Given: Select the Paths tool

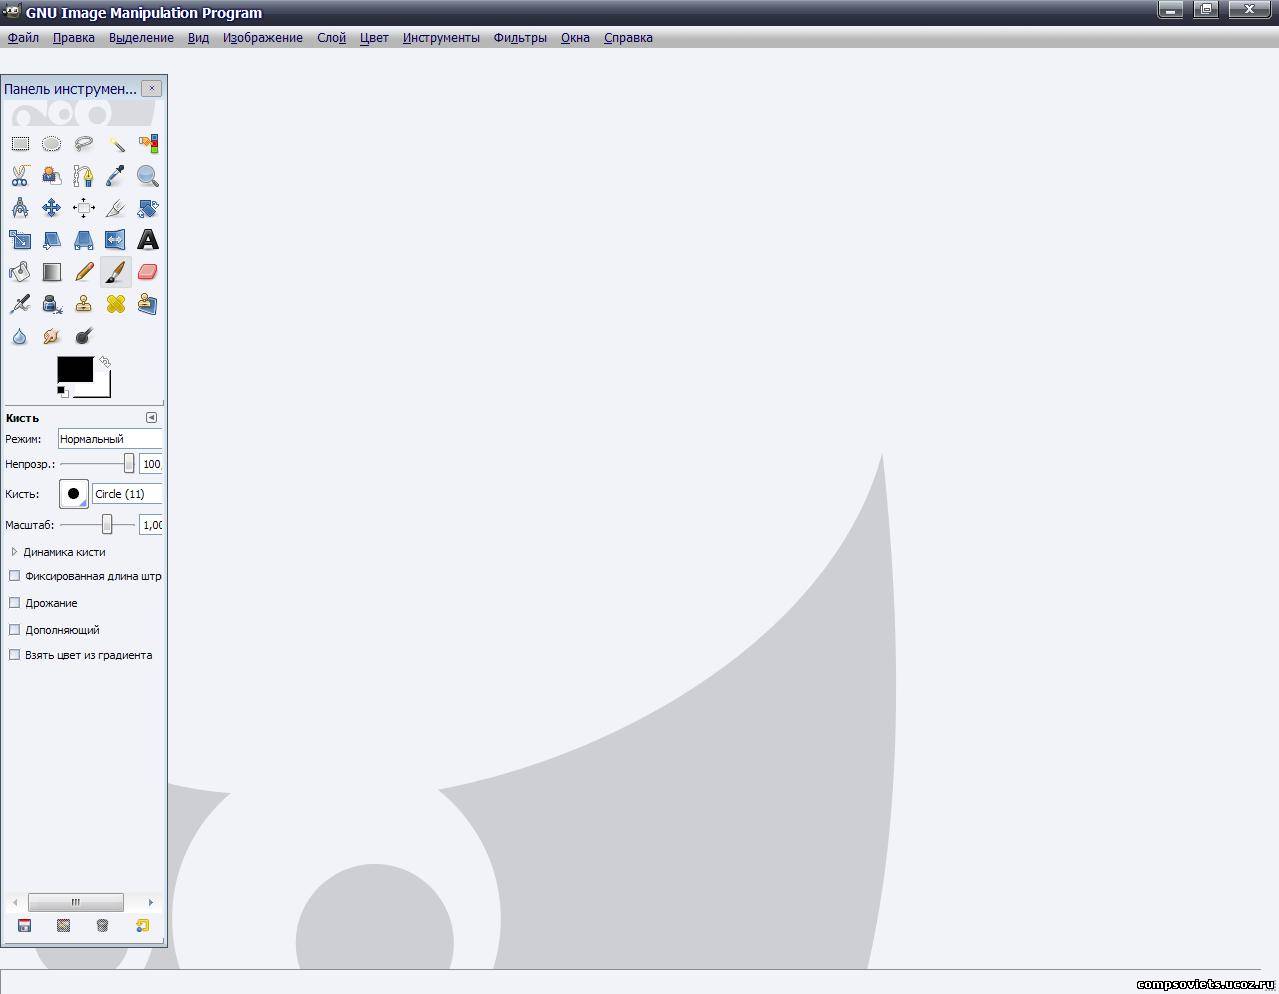Looking at the screenshot, I should (x=84, y=176).
